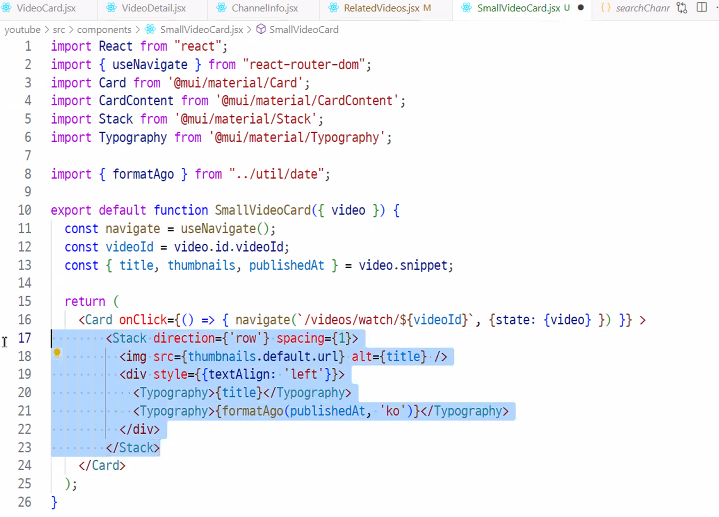
Task: Click the thumbnails variable on line 13
Action: point(201,266)
